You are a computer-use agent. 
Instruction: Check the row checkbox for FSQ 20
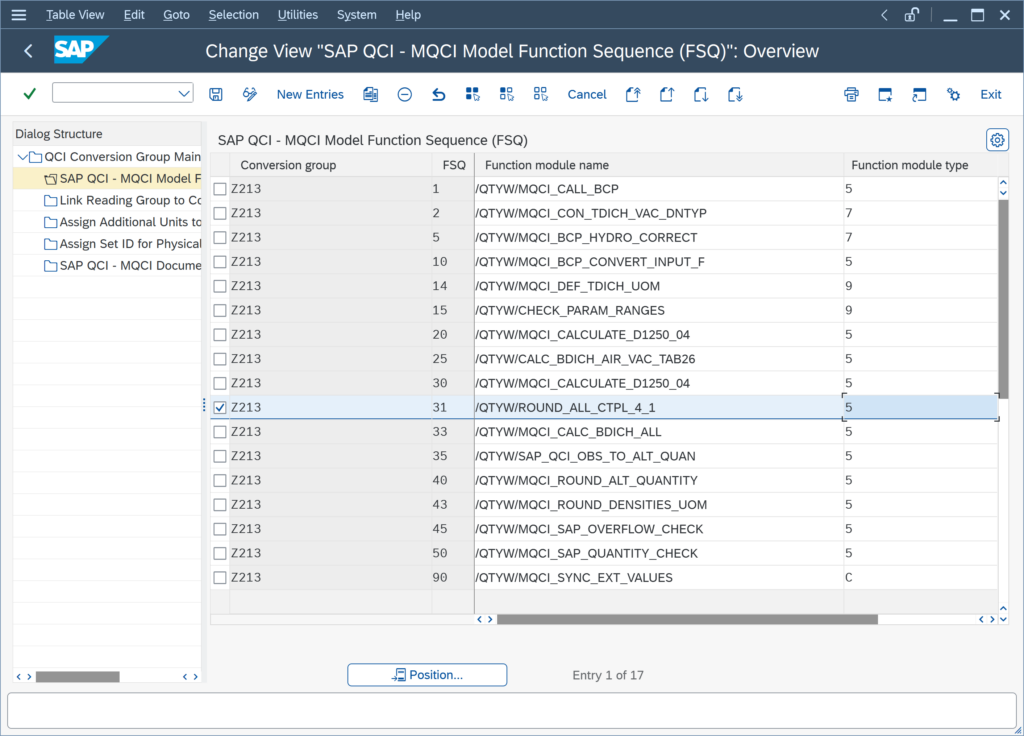(x=220, y=334)
